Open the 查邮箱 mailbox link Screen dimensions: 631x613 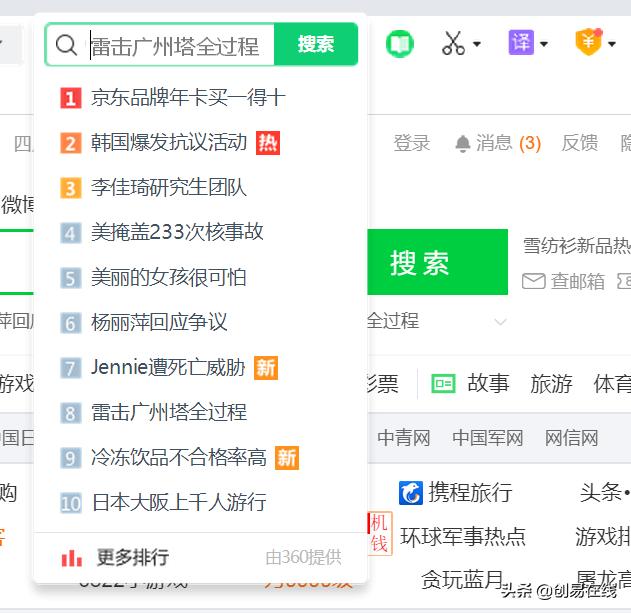(577, 281)
